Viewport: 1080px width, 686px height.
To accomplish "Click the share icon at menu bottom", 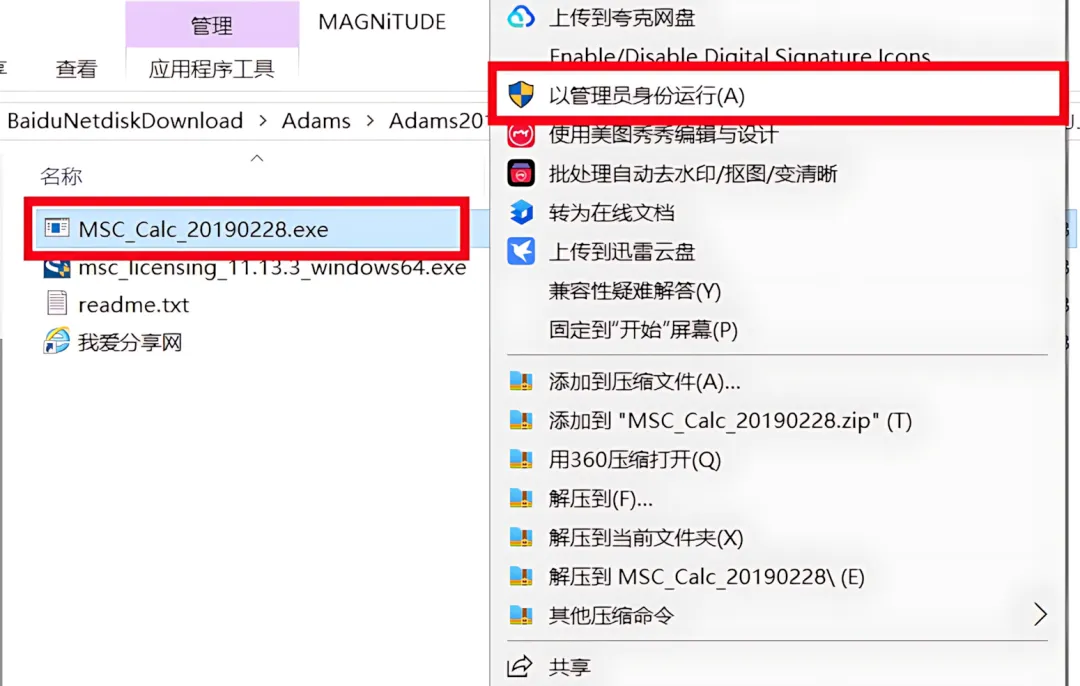I will pos(519,666).
